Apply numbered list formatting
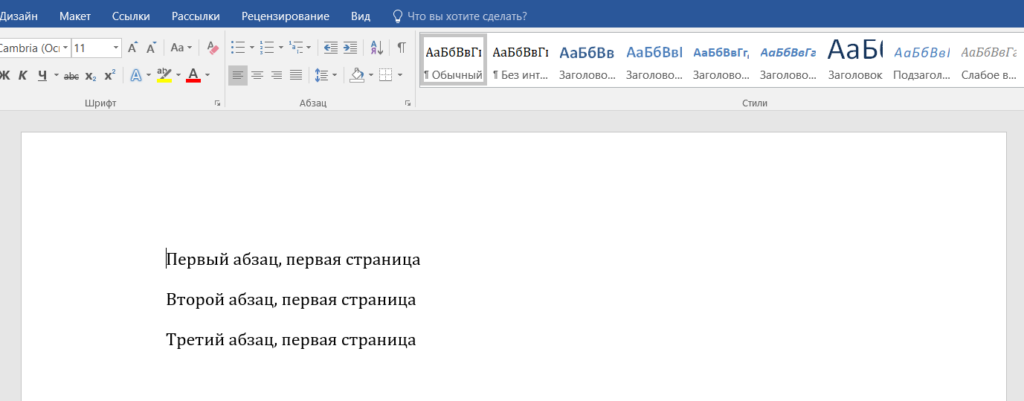Screen dimensions: 1024x401 pos(266,48)
